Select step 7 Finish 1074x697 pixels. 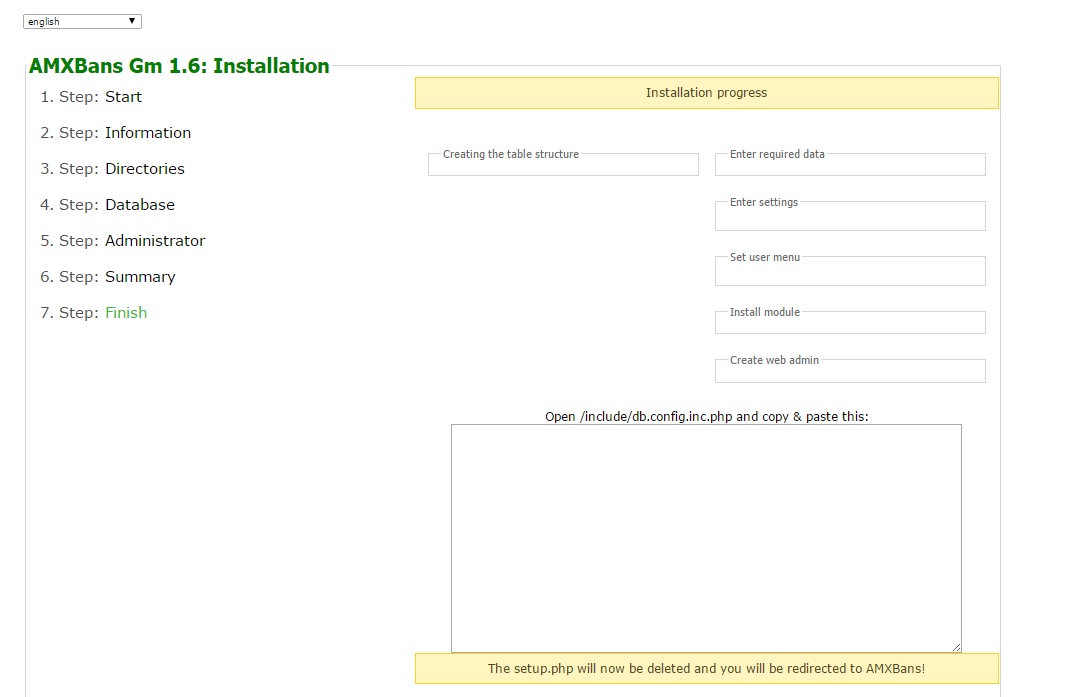[x=126, y=312]
